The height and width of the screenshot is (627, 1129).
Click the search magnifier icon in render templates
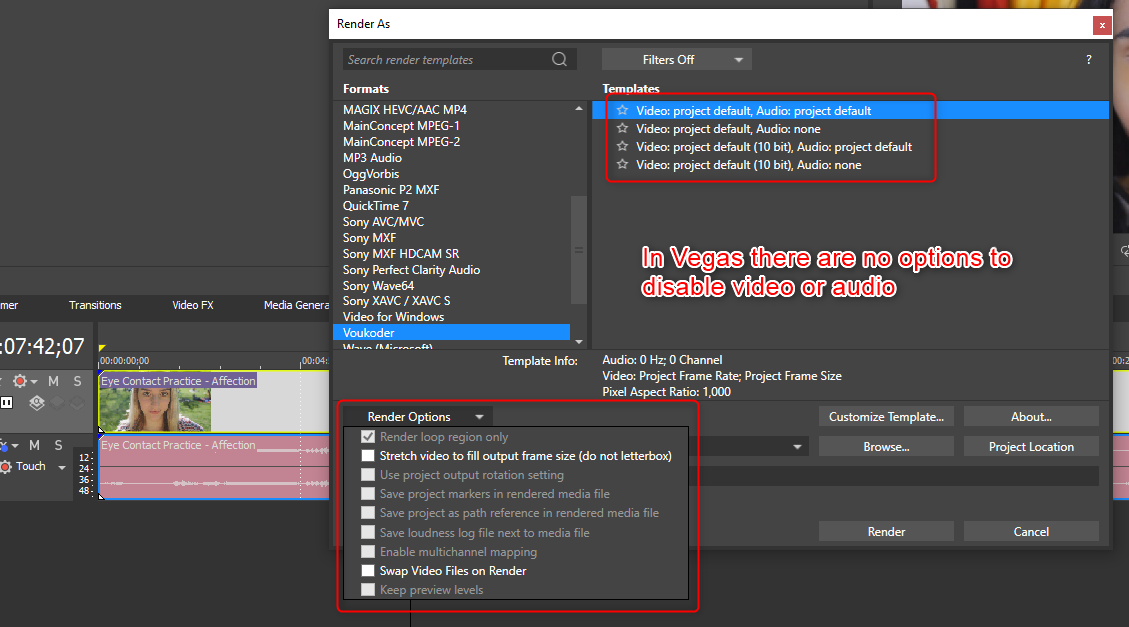pos(560,60)
